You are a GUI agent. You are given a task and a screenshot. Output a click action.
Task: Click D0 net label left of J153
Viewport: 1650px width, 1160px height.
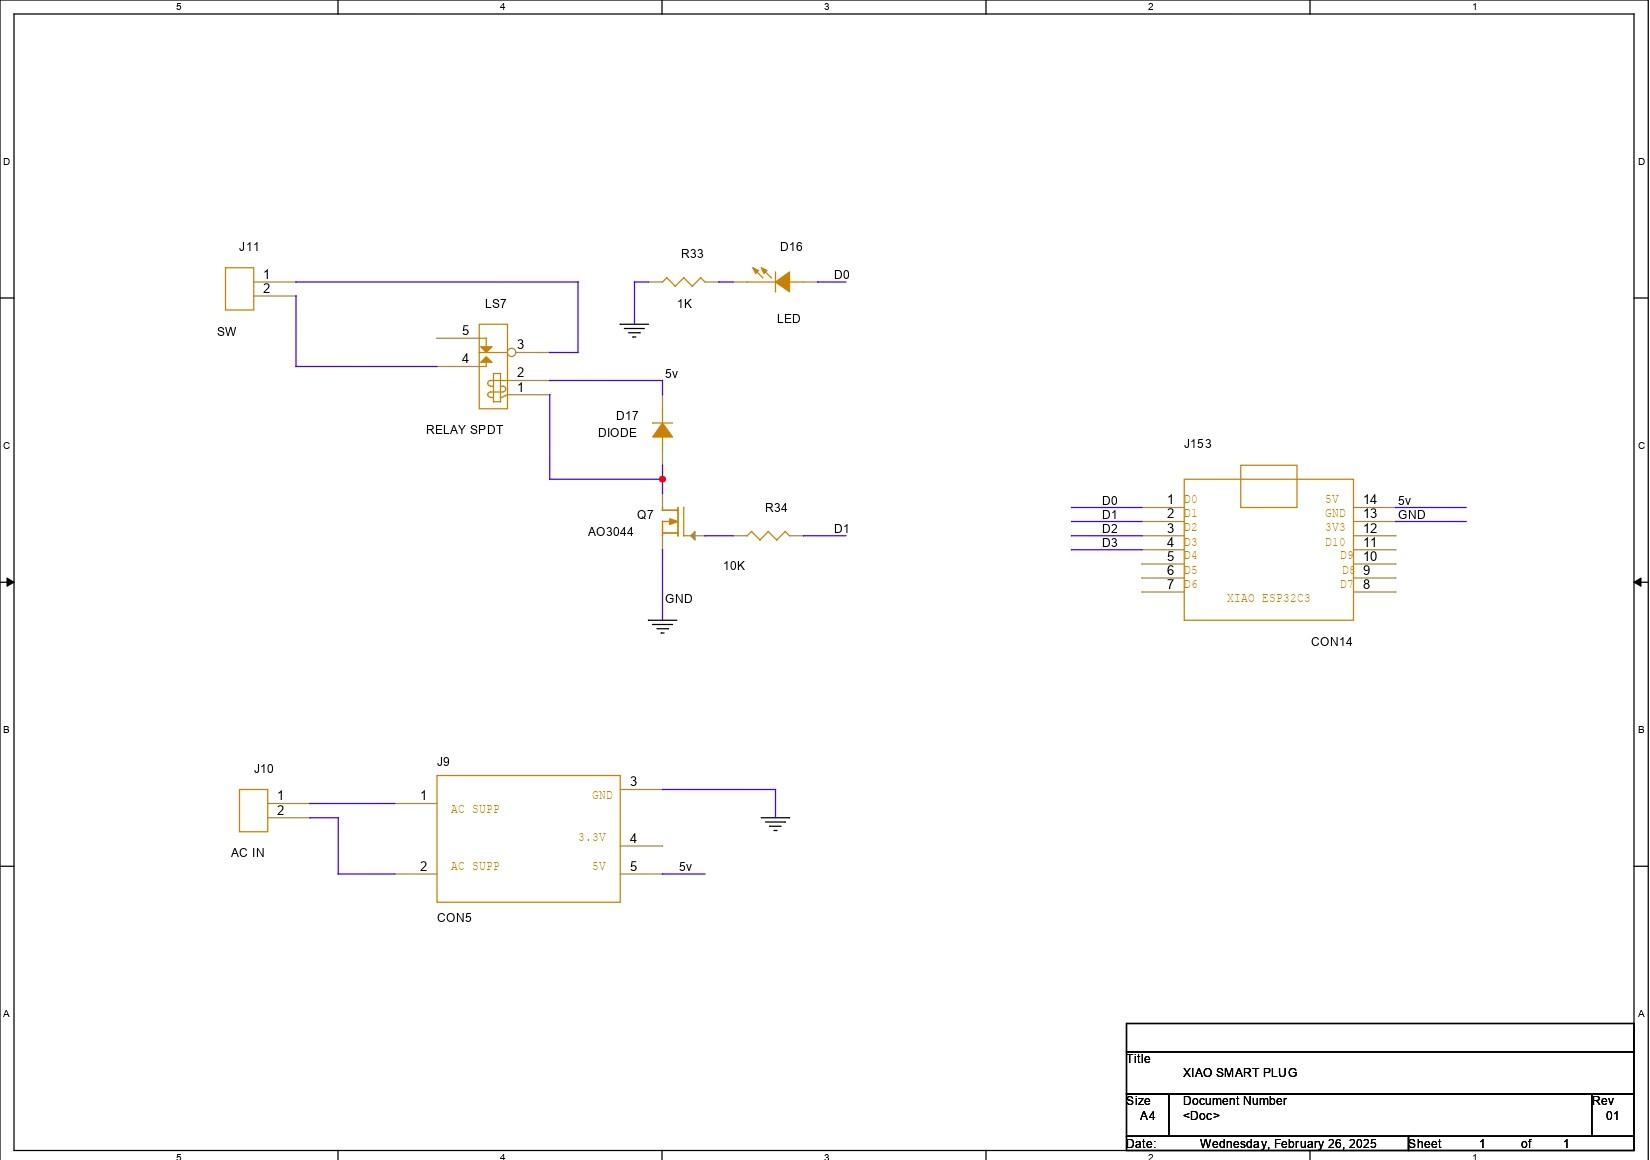pyautogui.click(x=1109, y=501)
